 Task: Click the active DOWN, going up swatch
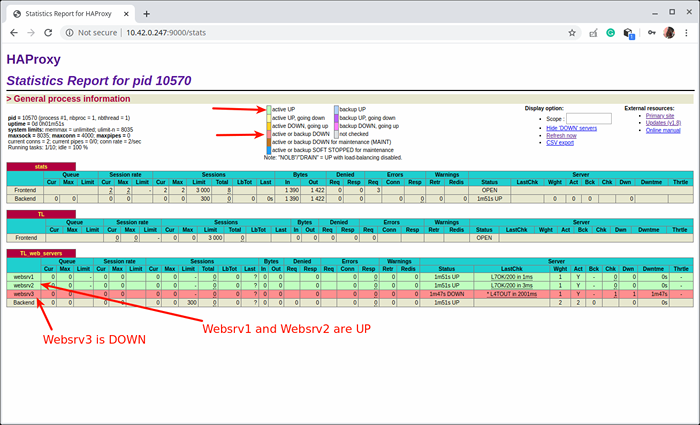tap(269, 126)
